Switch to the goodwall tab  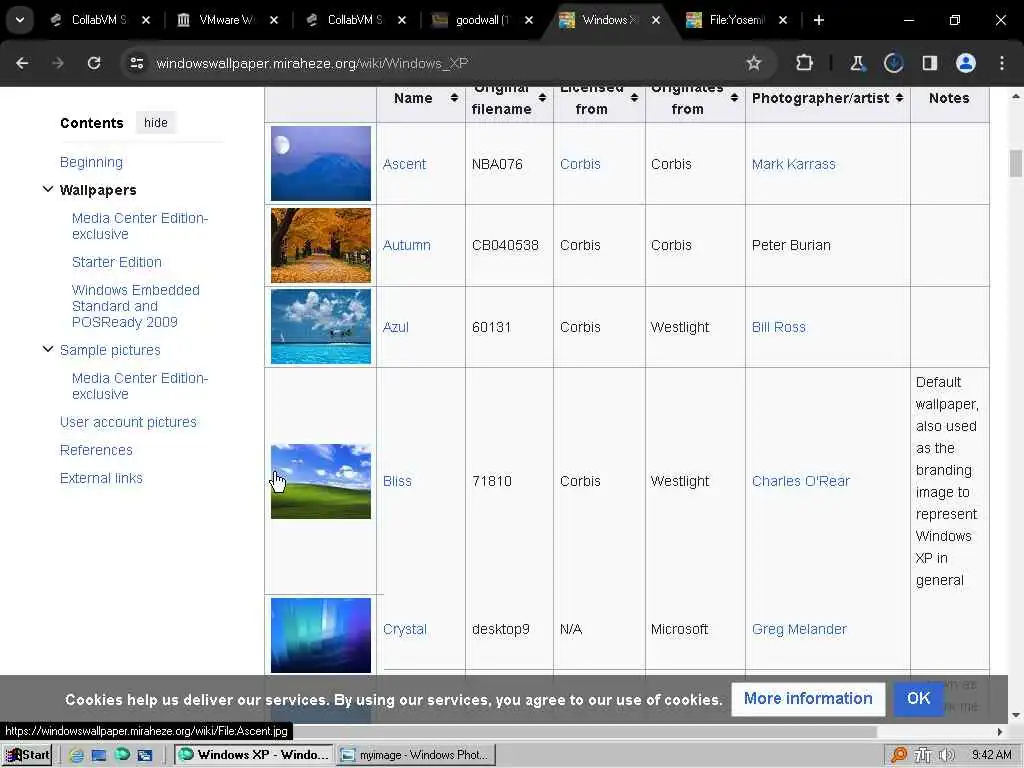[x=482, y=20]
